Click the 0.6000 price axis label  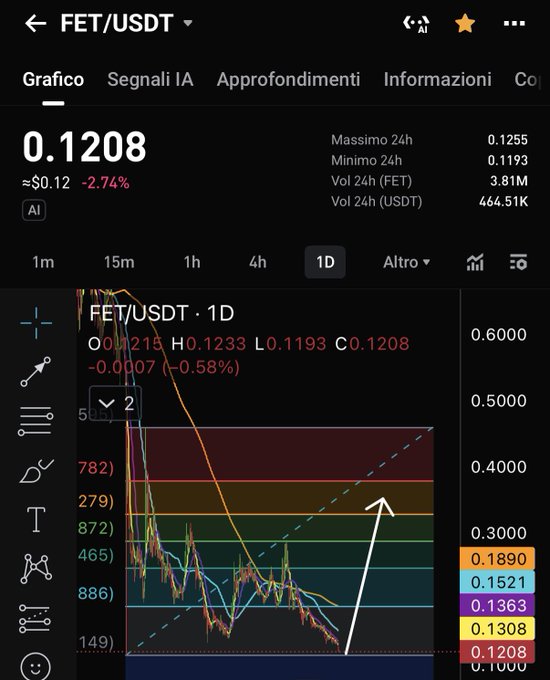499,335
